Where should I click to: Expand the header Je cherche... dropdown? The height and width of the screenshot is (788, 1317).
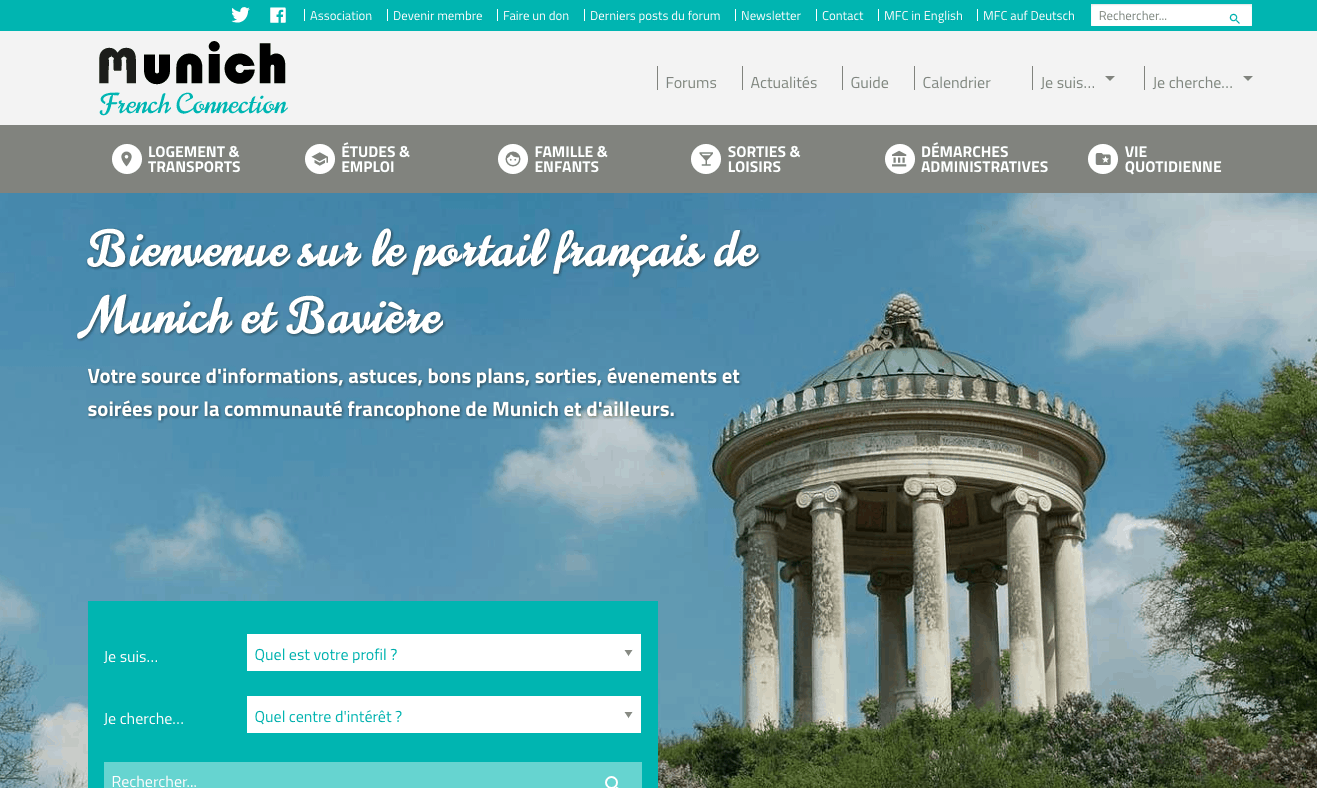click(x=1202, y=80)
